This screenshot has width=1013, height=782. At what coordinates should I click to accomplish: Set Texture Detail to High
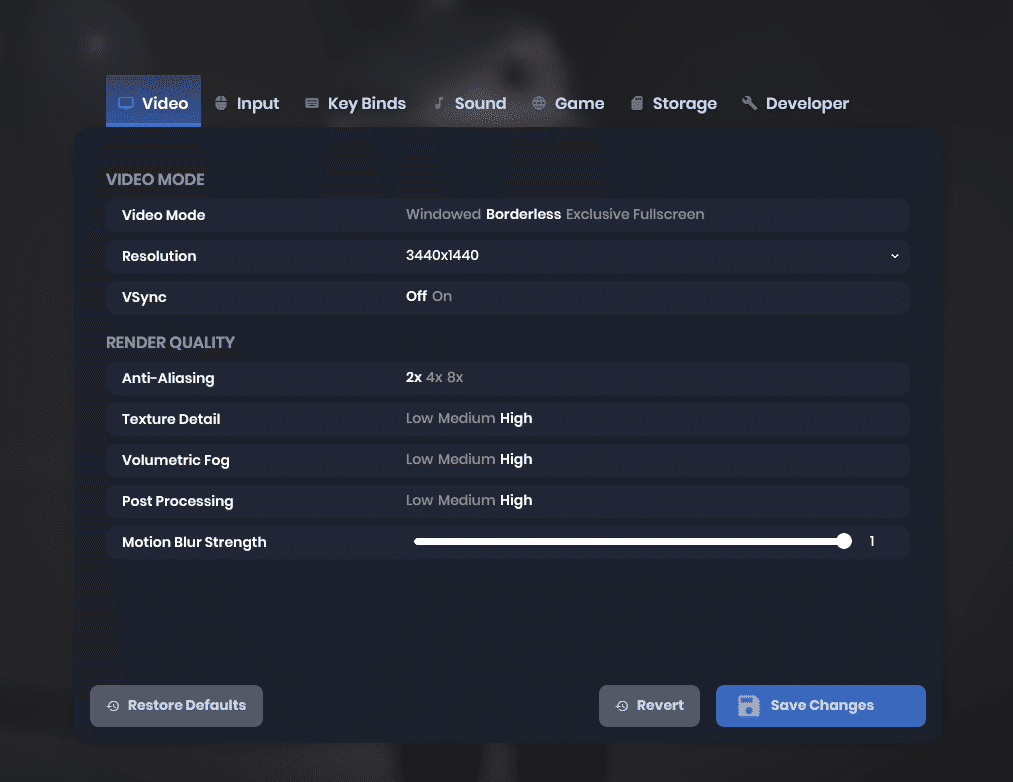click(516, 418)
